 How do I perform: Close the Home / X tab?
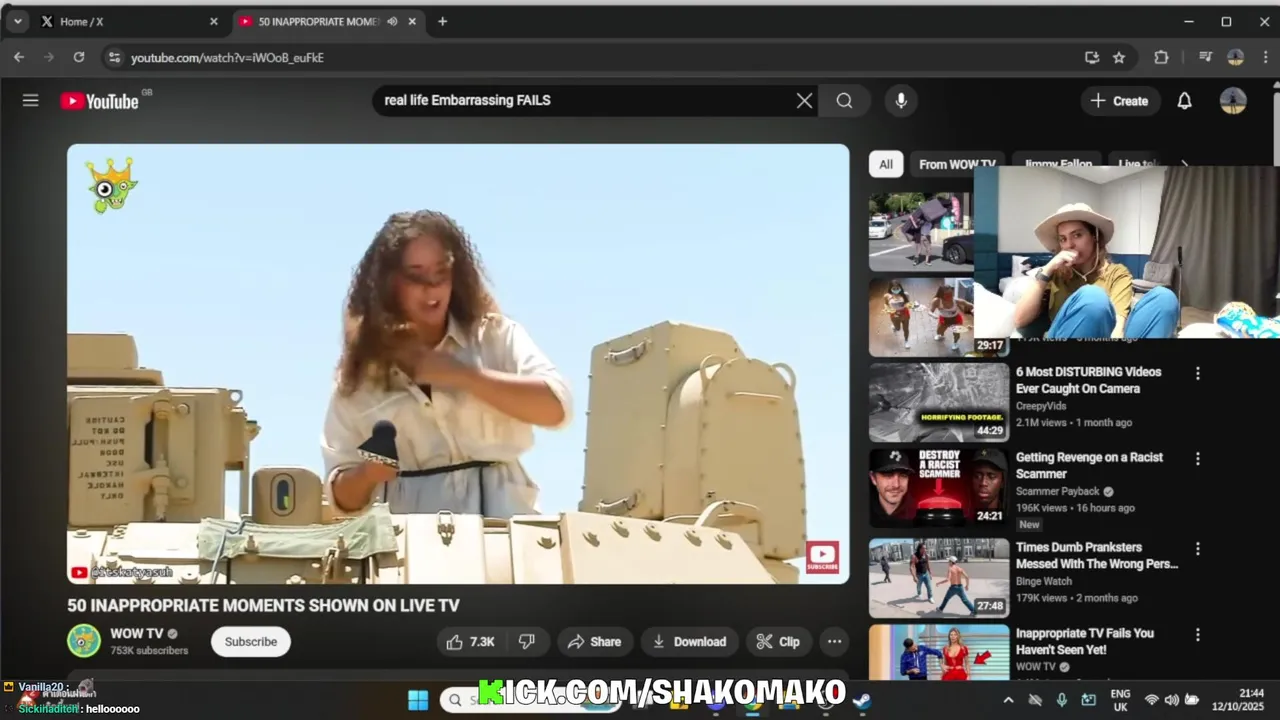(x=213, y=21)
